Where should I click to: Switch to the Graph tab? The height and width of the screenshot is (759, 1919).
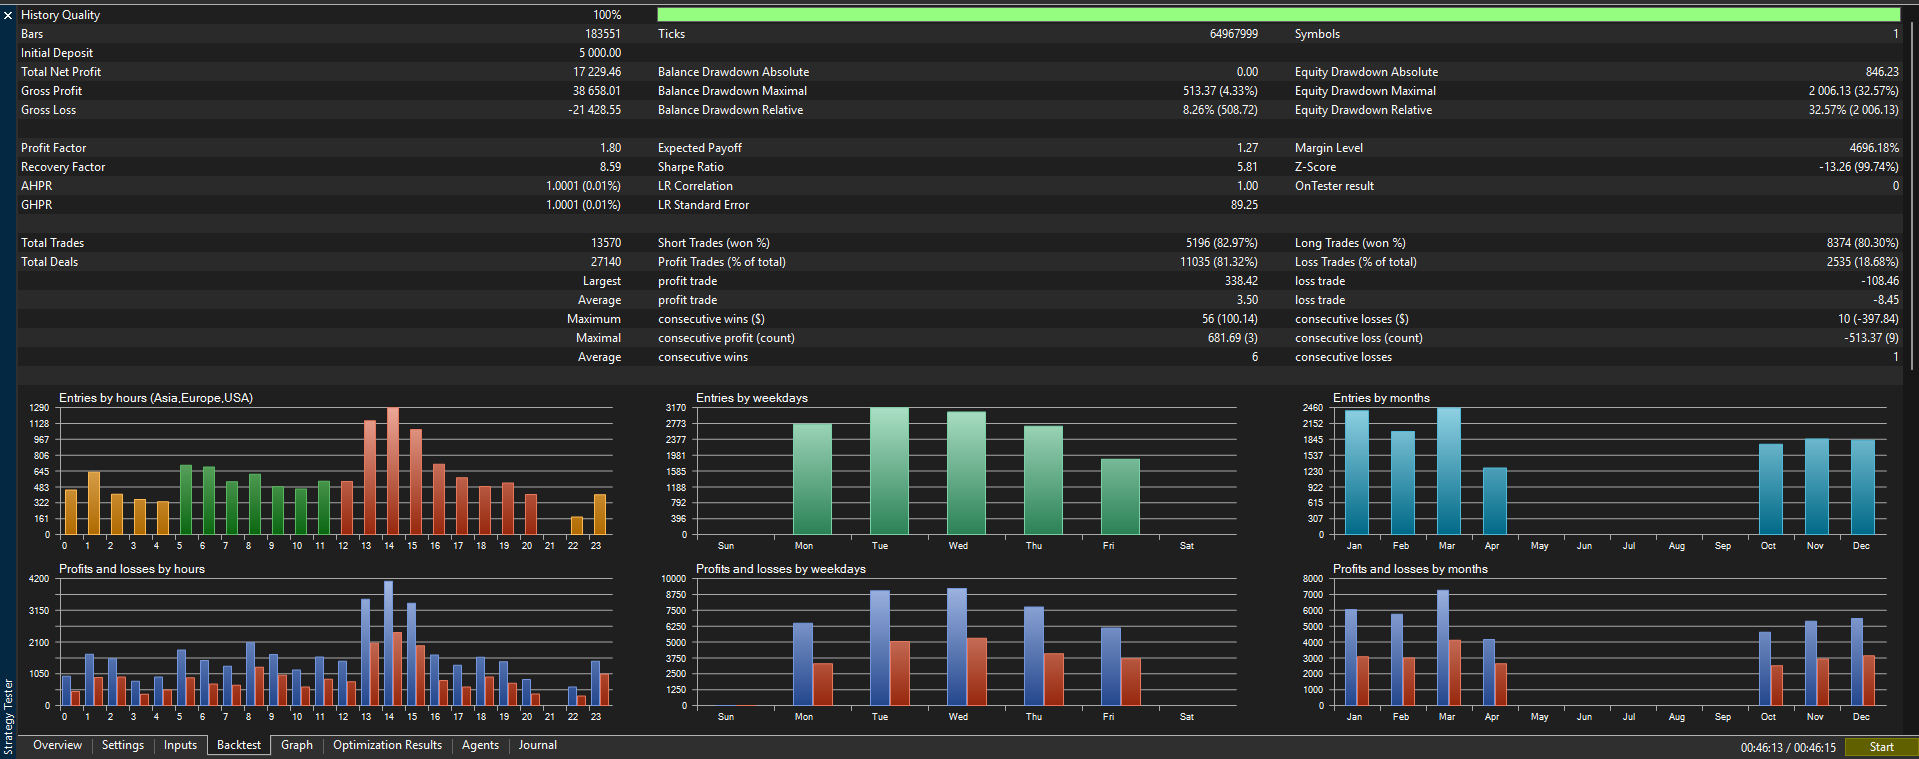tap(297, 745)
